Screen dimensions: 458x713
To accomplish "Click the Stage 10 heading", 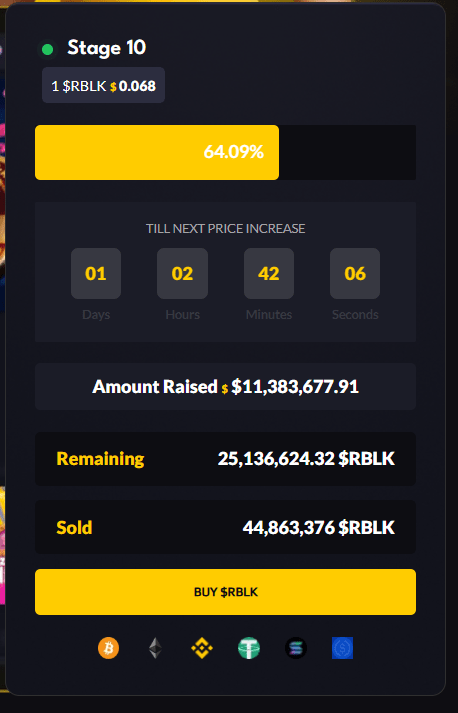I will tap(106, 48).
